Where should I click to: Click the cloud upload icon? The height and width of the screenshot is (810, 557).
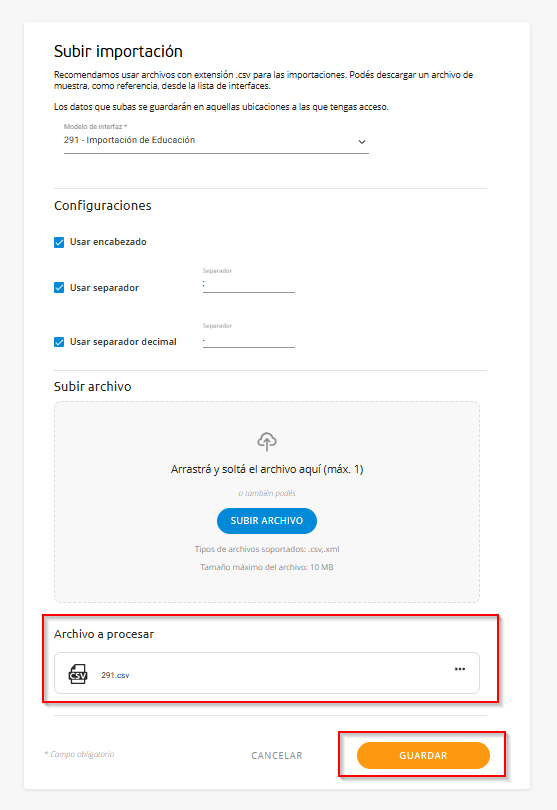coord(267,441)
